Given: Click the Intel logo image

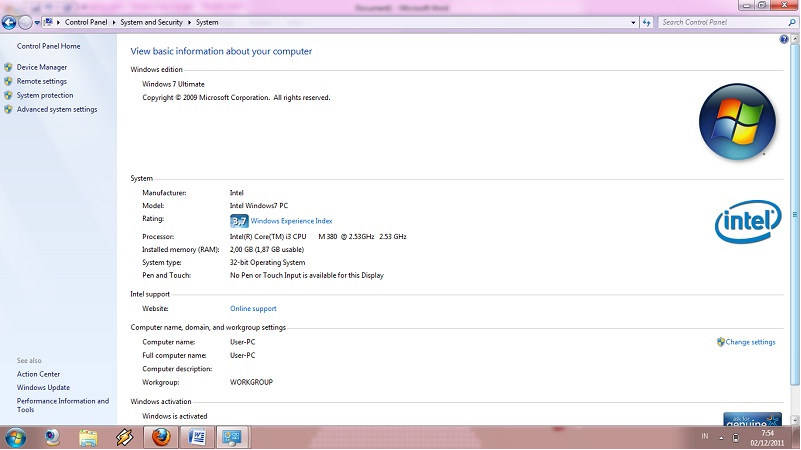Looking at the screenshot, I should [x=748, y=222].
